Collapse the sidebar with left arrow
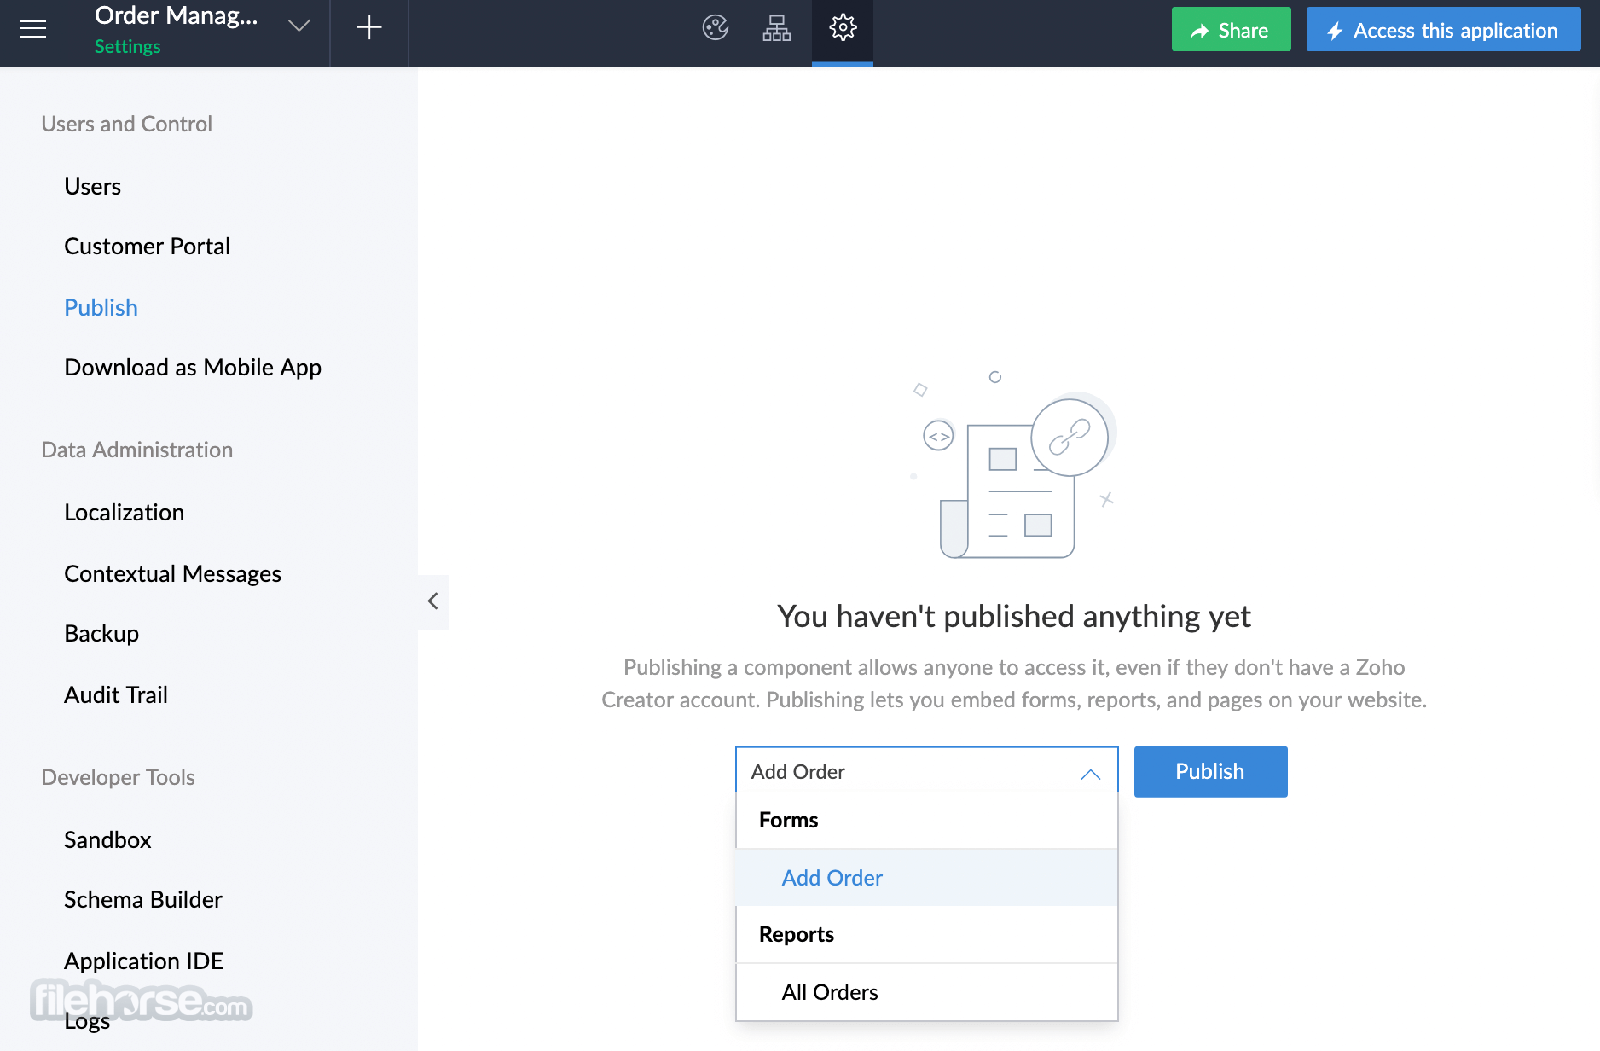1600x1051 pixels. coord(433,601)
